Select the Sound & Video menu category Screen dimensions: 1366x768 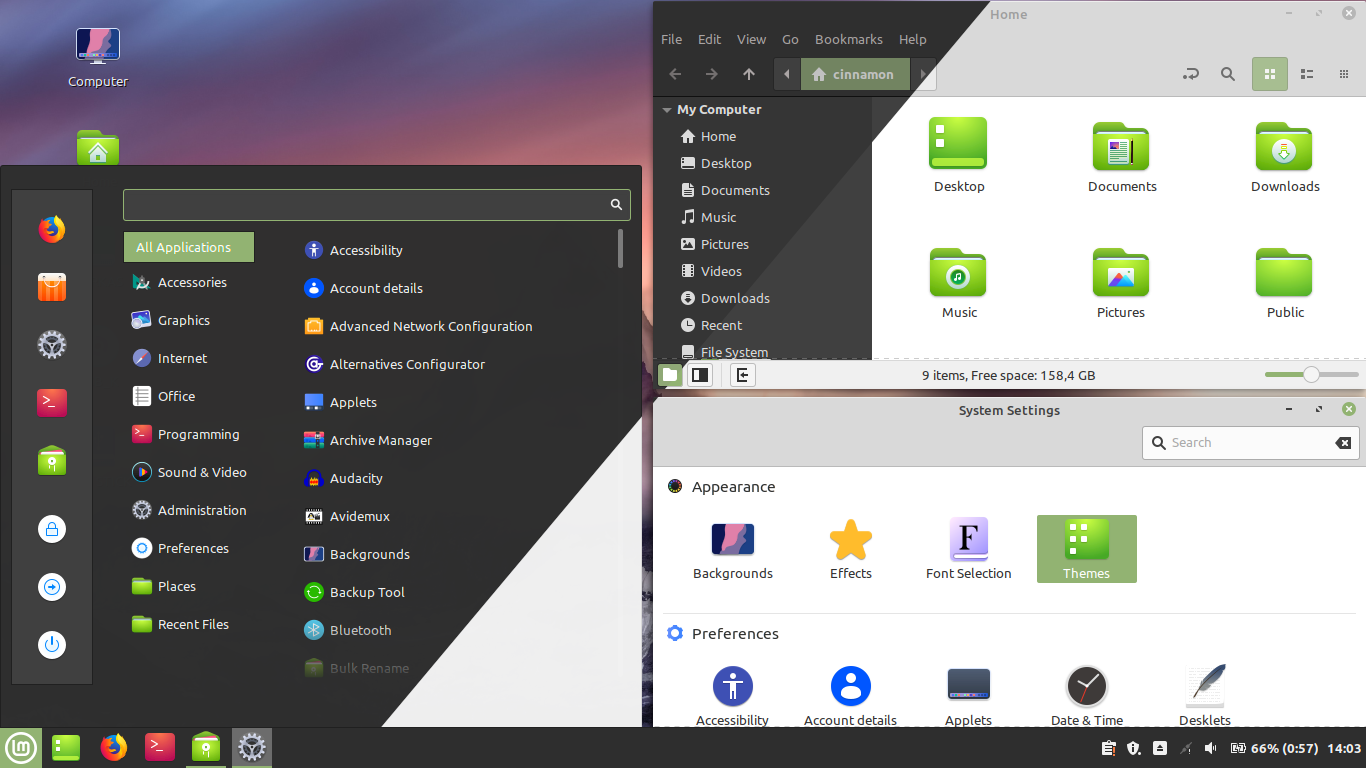click(189, 472)
